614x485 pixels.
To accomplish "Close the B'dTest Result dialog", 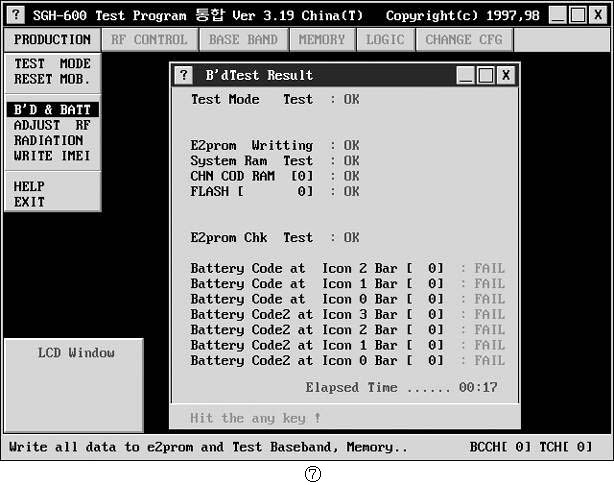I will click(506, 75).
